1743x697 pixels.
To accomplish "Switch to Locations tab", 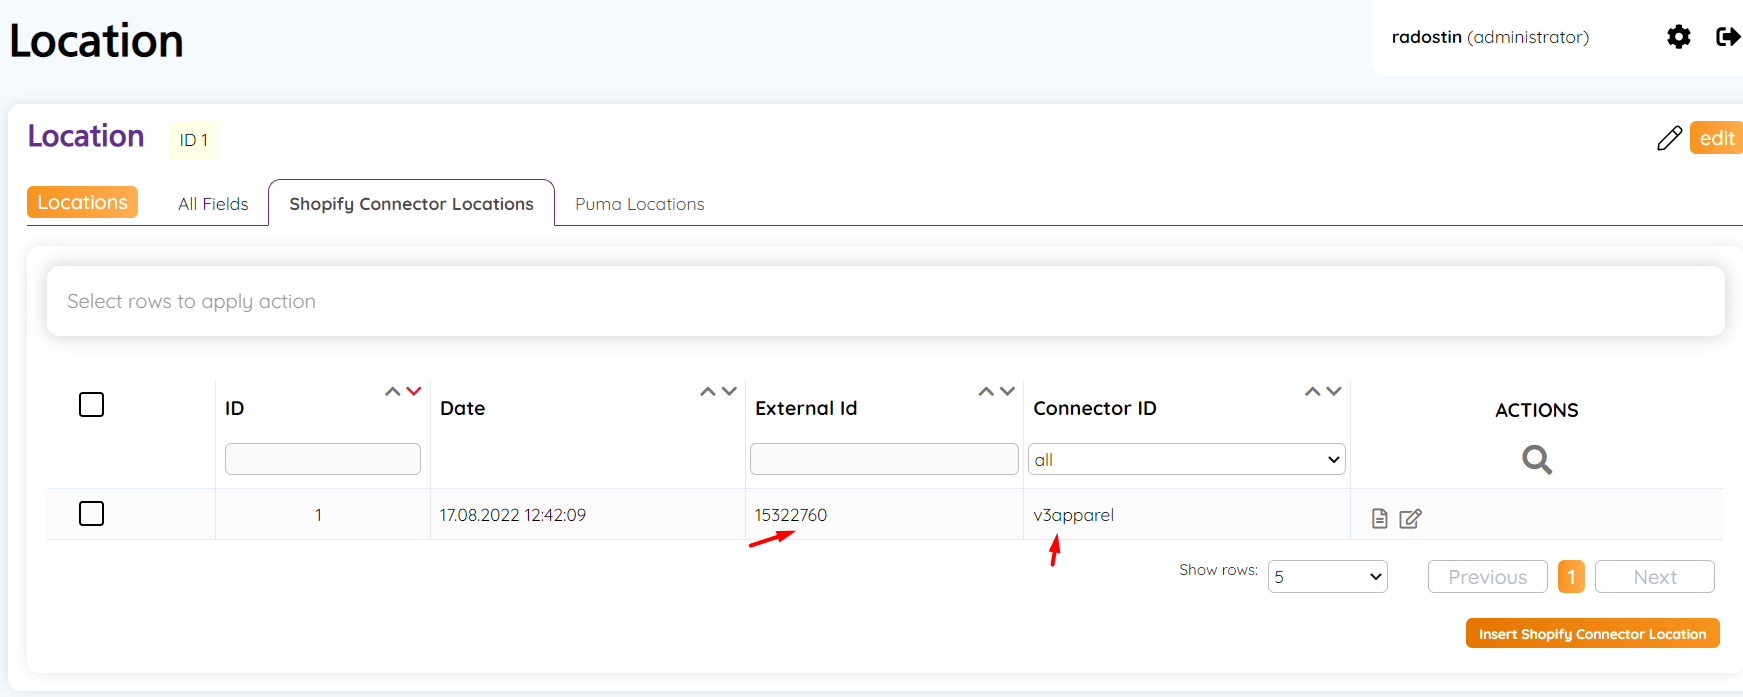I will click(82, 202).
